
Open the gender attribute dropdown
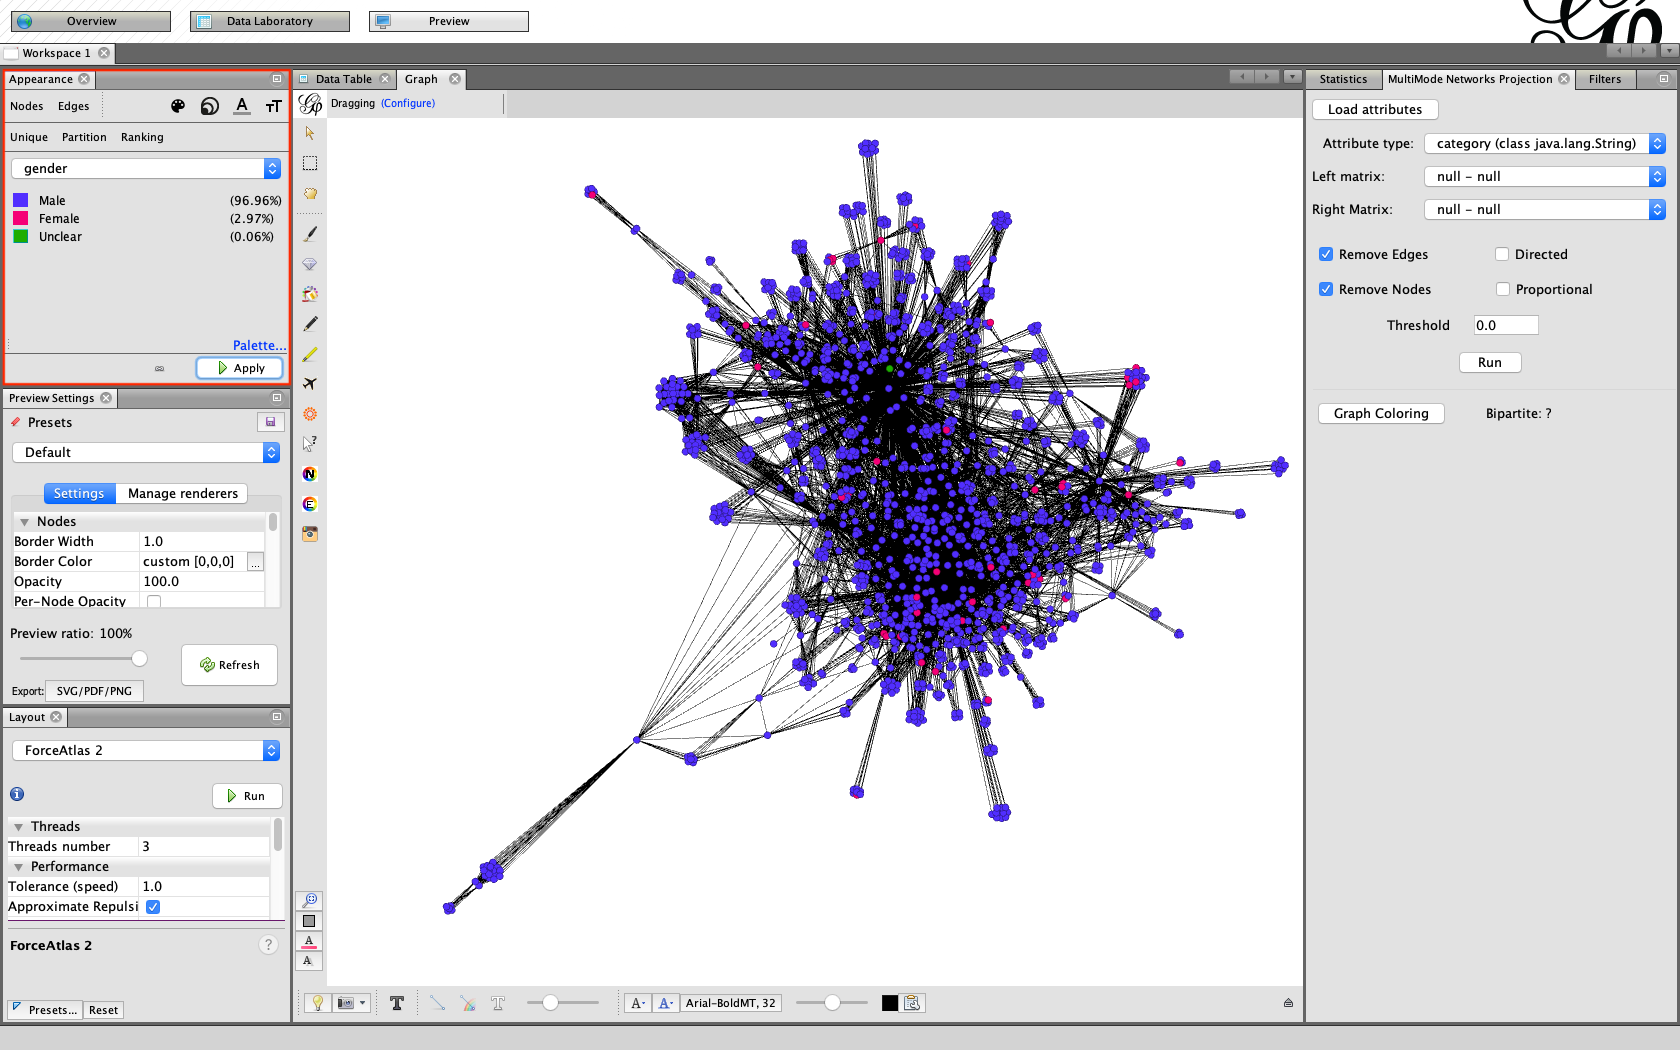pyautogui.click(x=146, y=168)
